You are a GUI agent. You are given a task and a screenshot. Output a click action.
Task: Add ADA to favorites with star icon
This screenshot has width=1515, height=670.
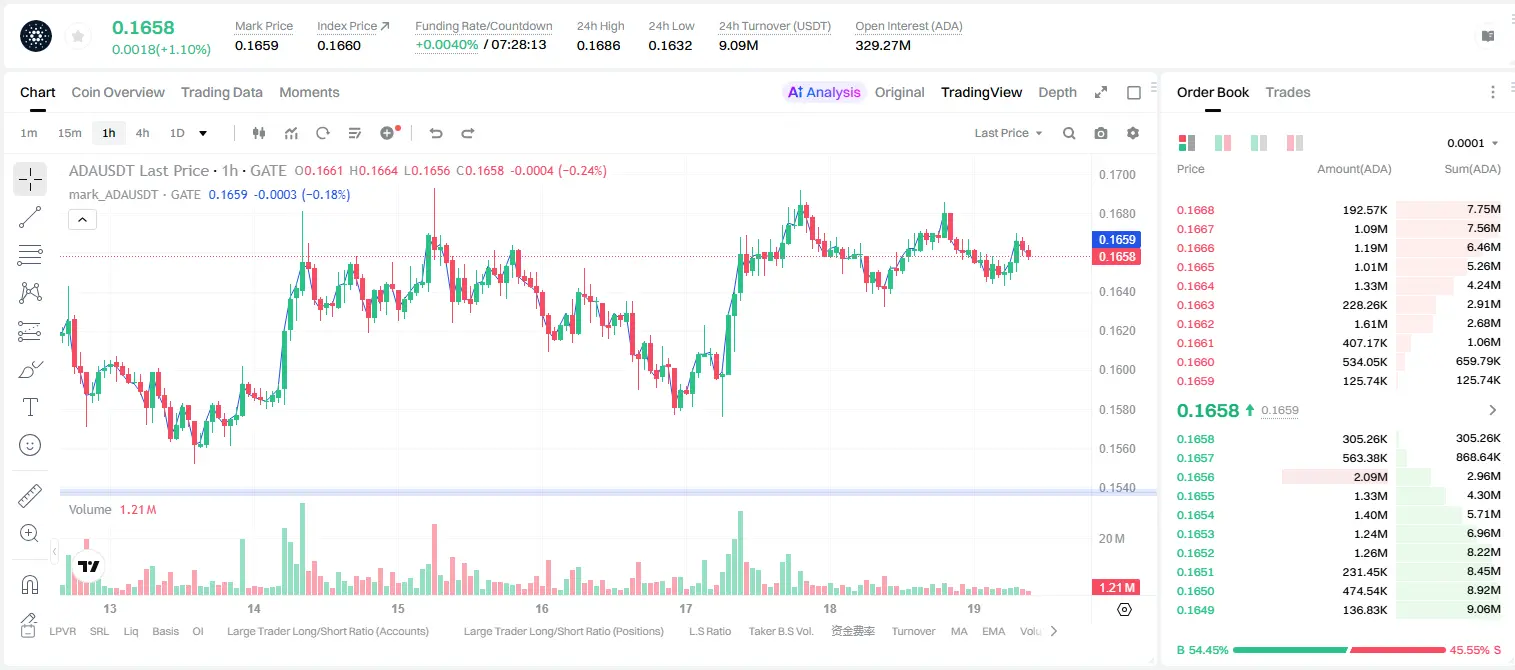[78, 37]
